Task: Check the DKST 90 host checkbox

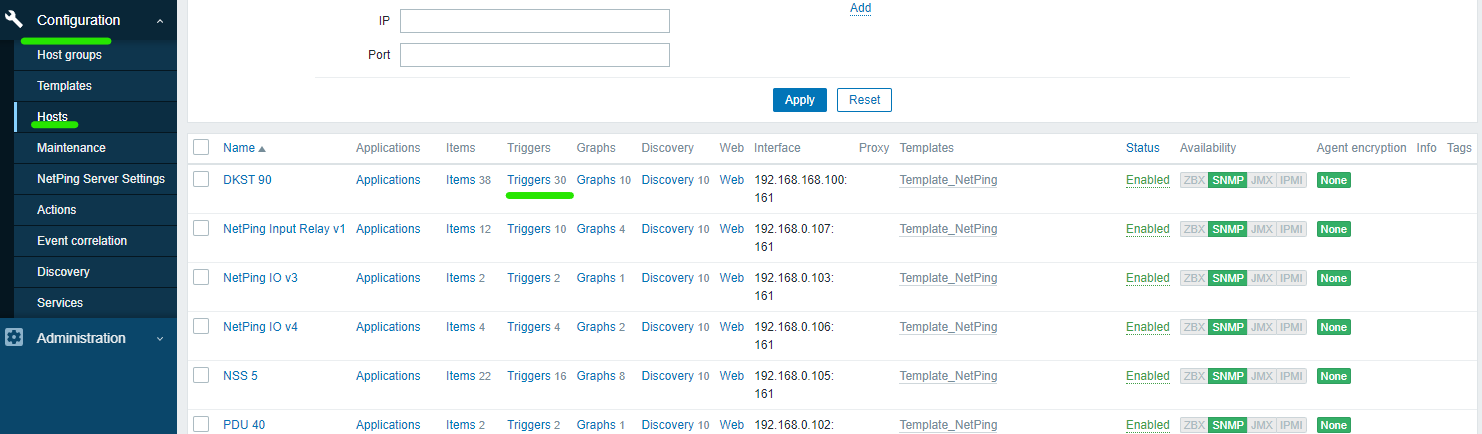Action: point(201,180)
